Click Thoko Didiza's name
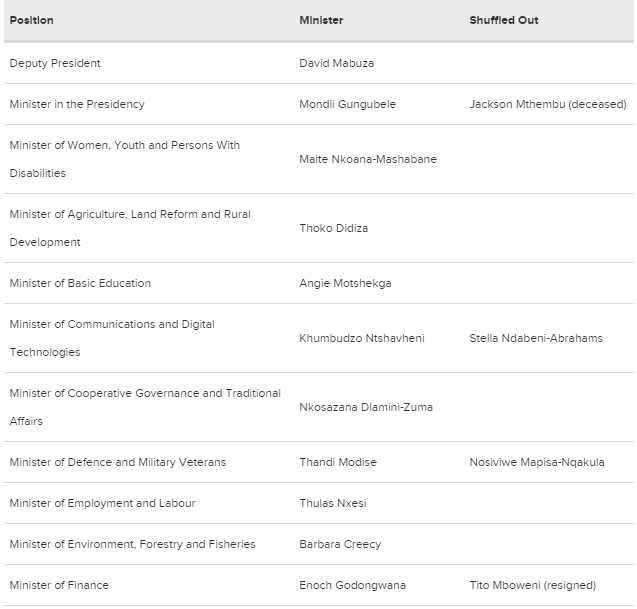Screen dimensions: 637x609 tap(334, 228)
